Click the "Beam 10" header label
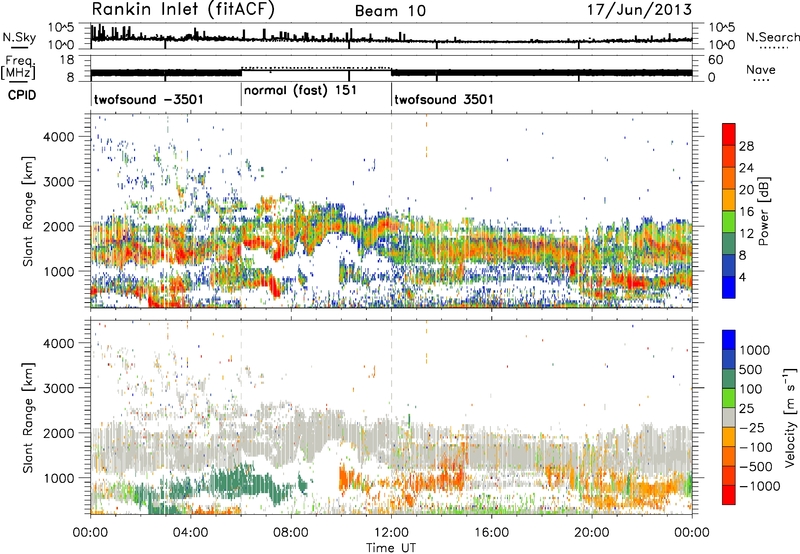800x554 pixels. click(x=390, y=11)
